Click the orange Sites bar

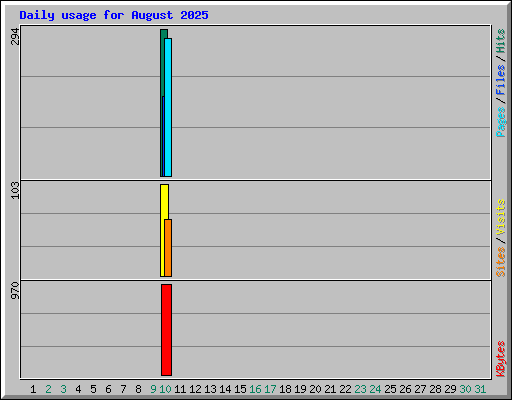[168, 248]
